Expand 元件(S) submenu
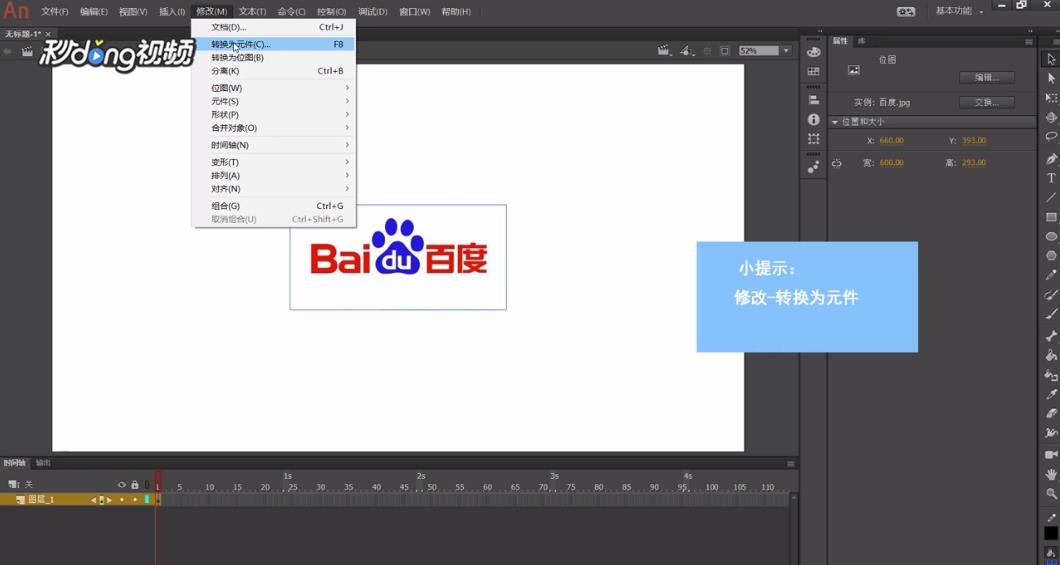 tap(273, 101)
